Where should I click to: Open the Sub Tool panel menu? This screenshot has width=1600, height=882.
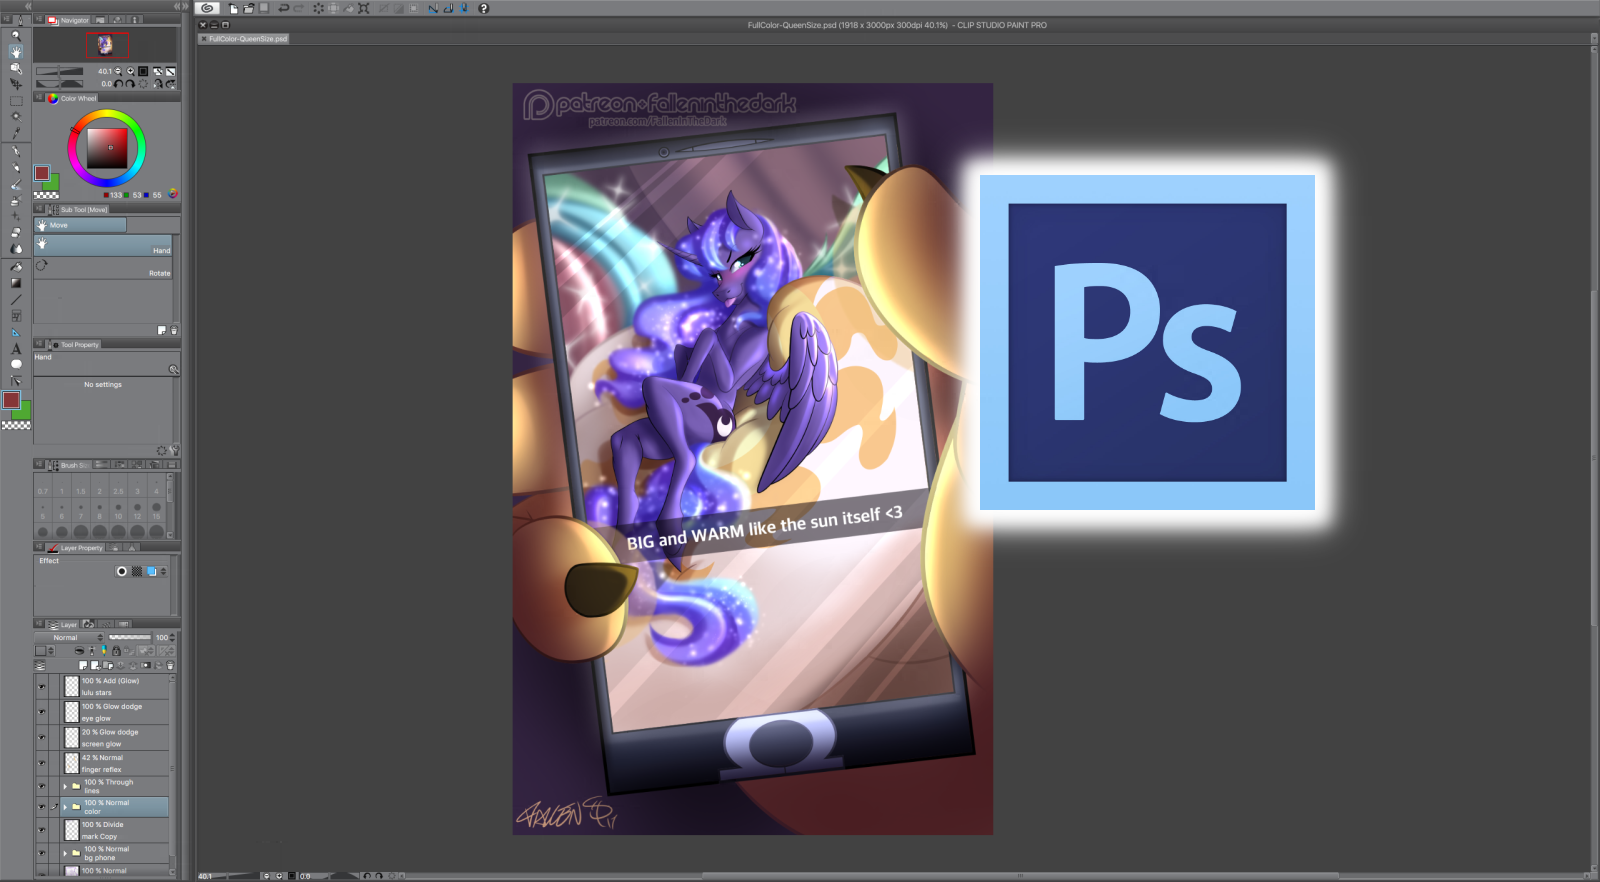39,209
